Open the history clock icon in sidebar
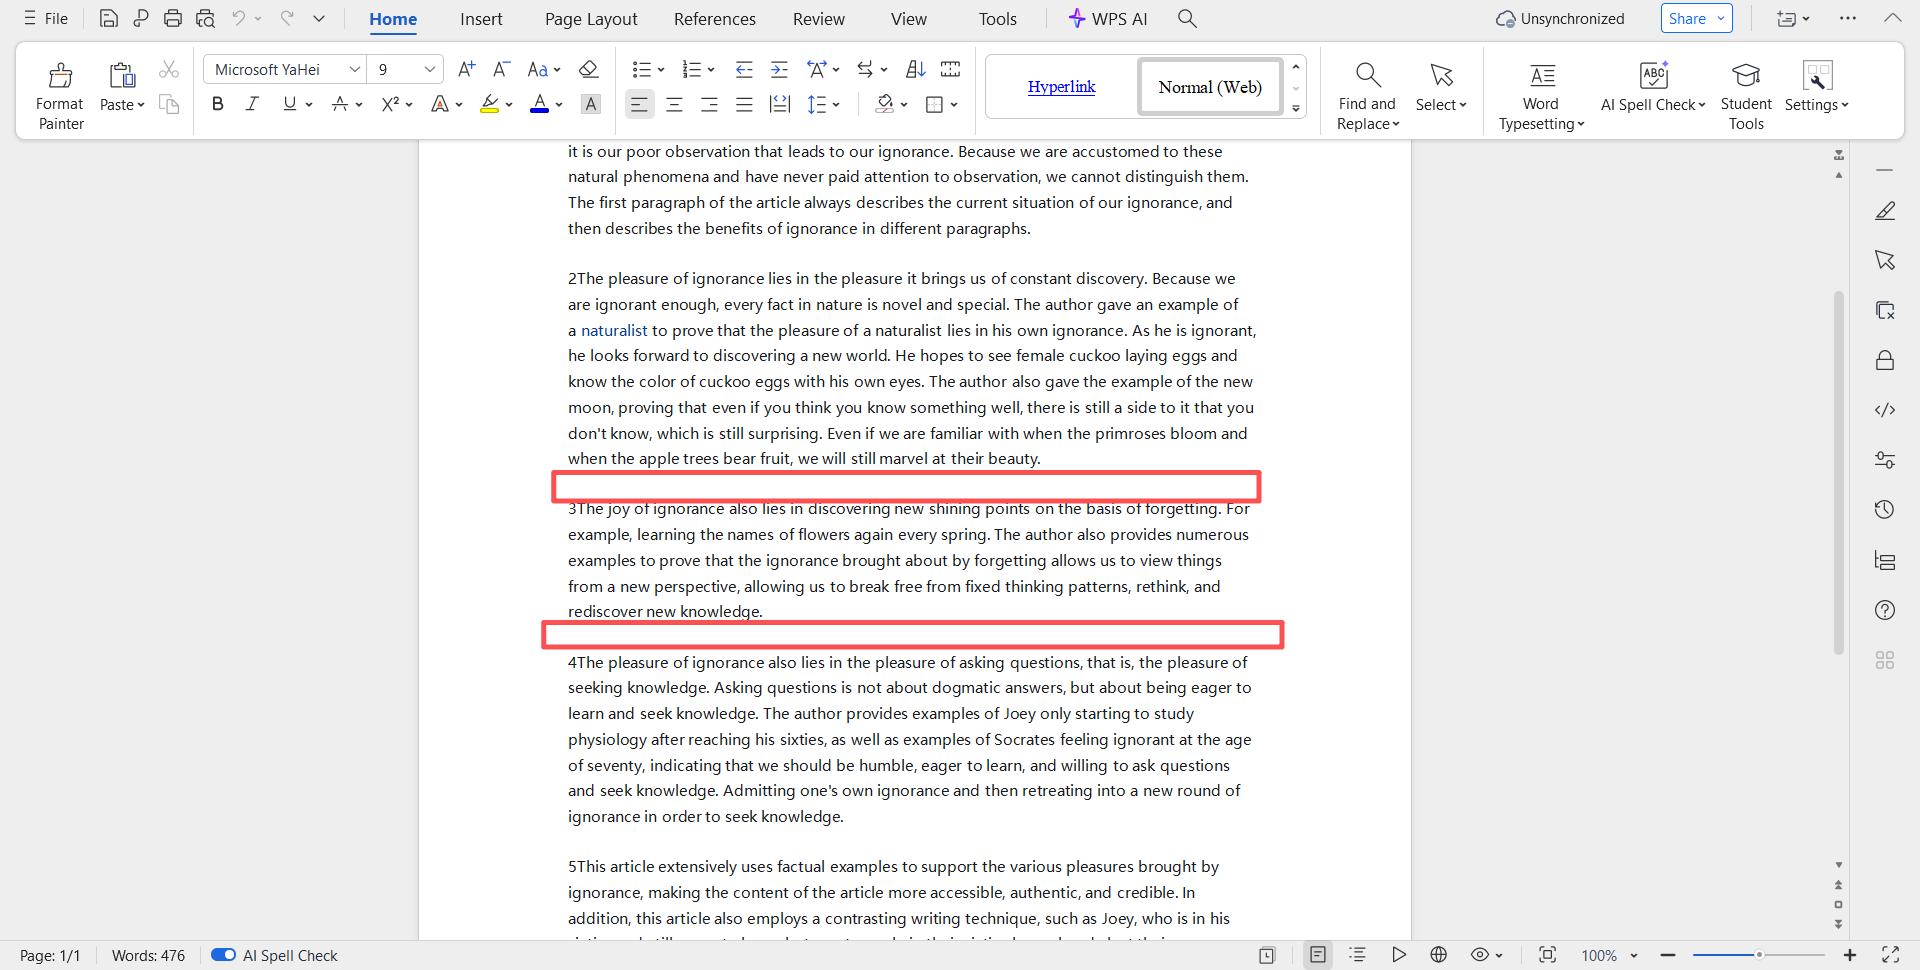Viewport: 1920px width, 970px height. coord(1884,510)
